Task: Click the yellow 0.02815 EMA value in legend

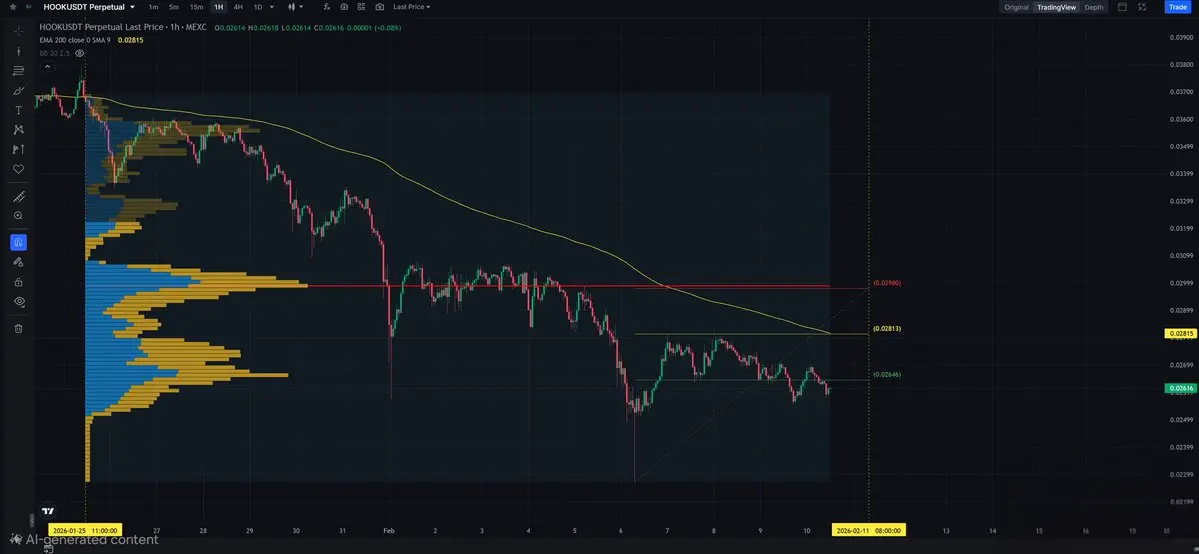Action: pos(130,40)
